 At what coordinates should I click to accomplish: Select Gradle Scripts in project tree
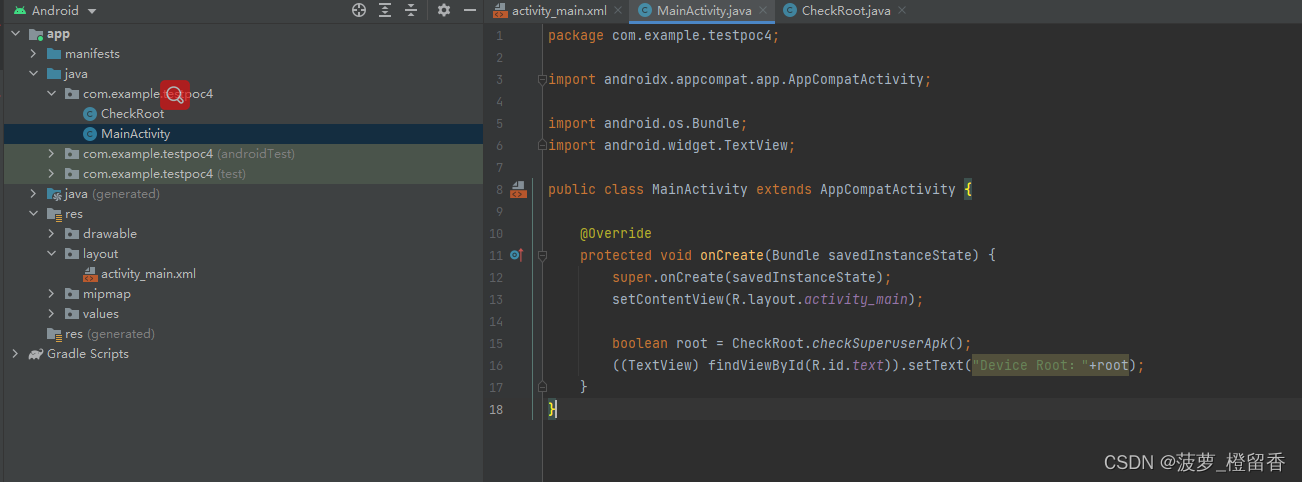[87, 354]
